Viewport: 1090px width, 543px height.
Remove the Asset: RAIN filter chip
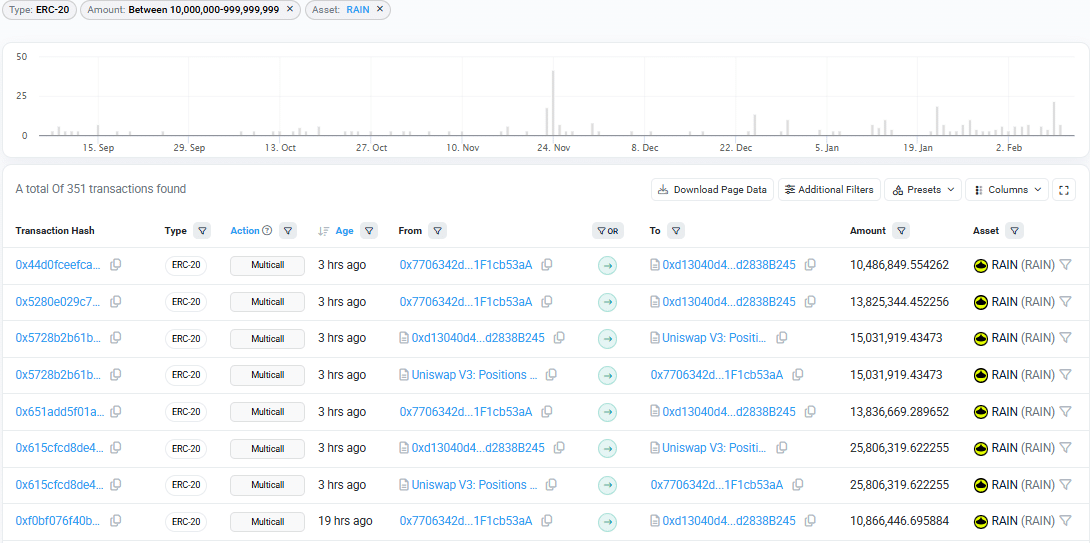[380, 9]
